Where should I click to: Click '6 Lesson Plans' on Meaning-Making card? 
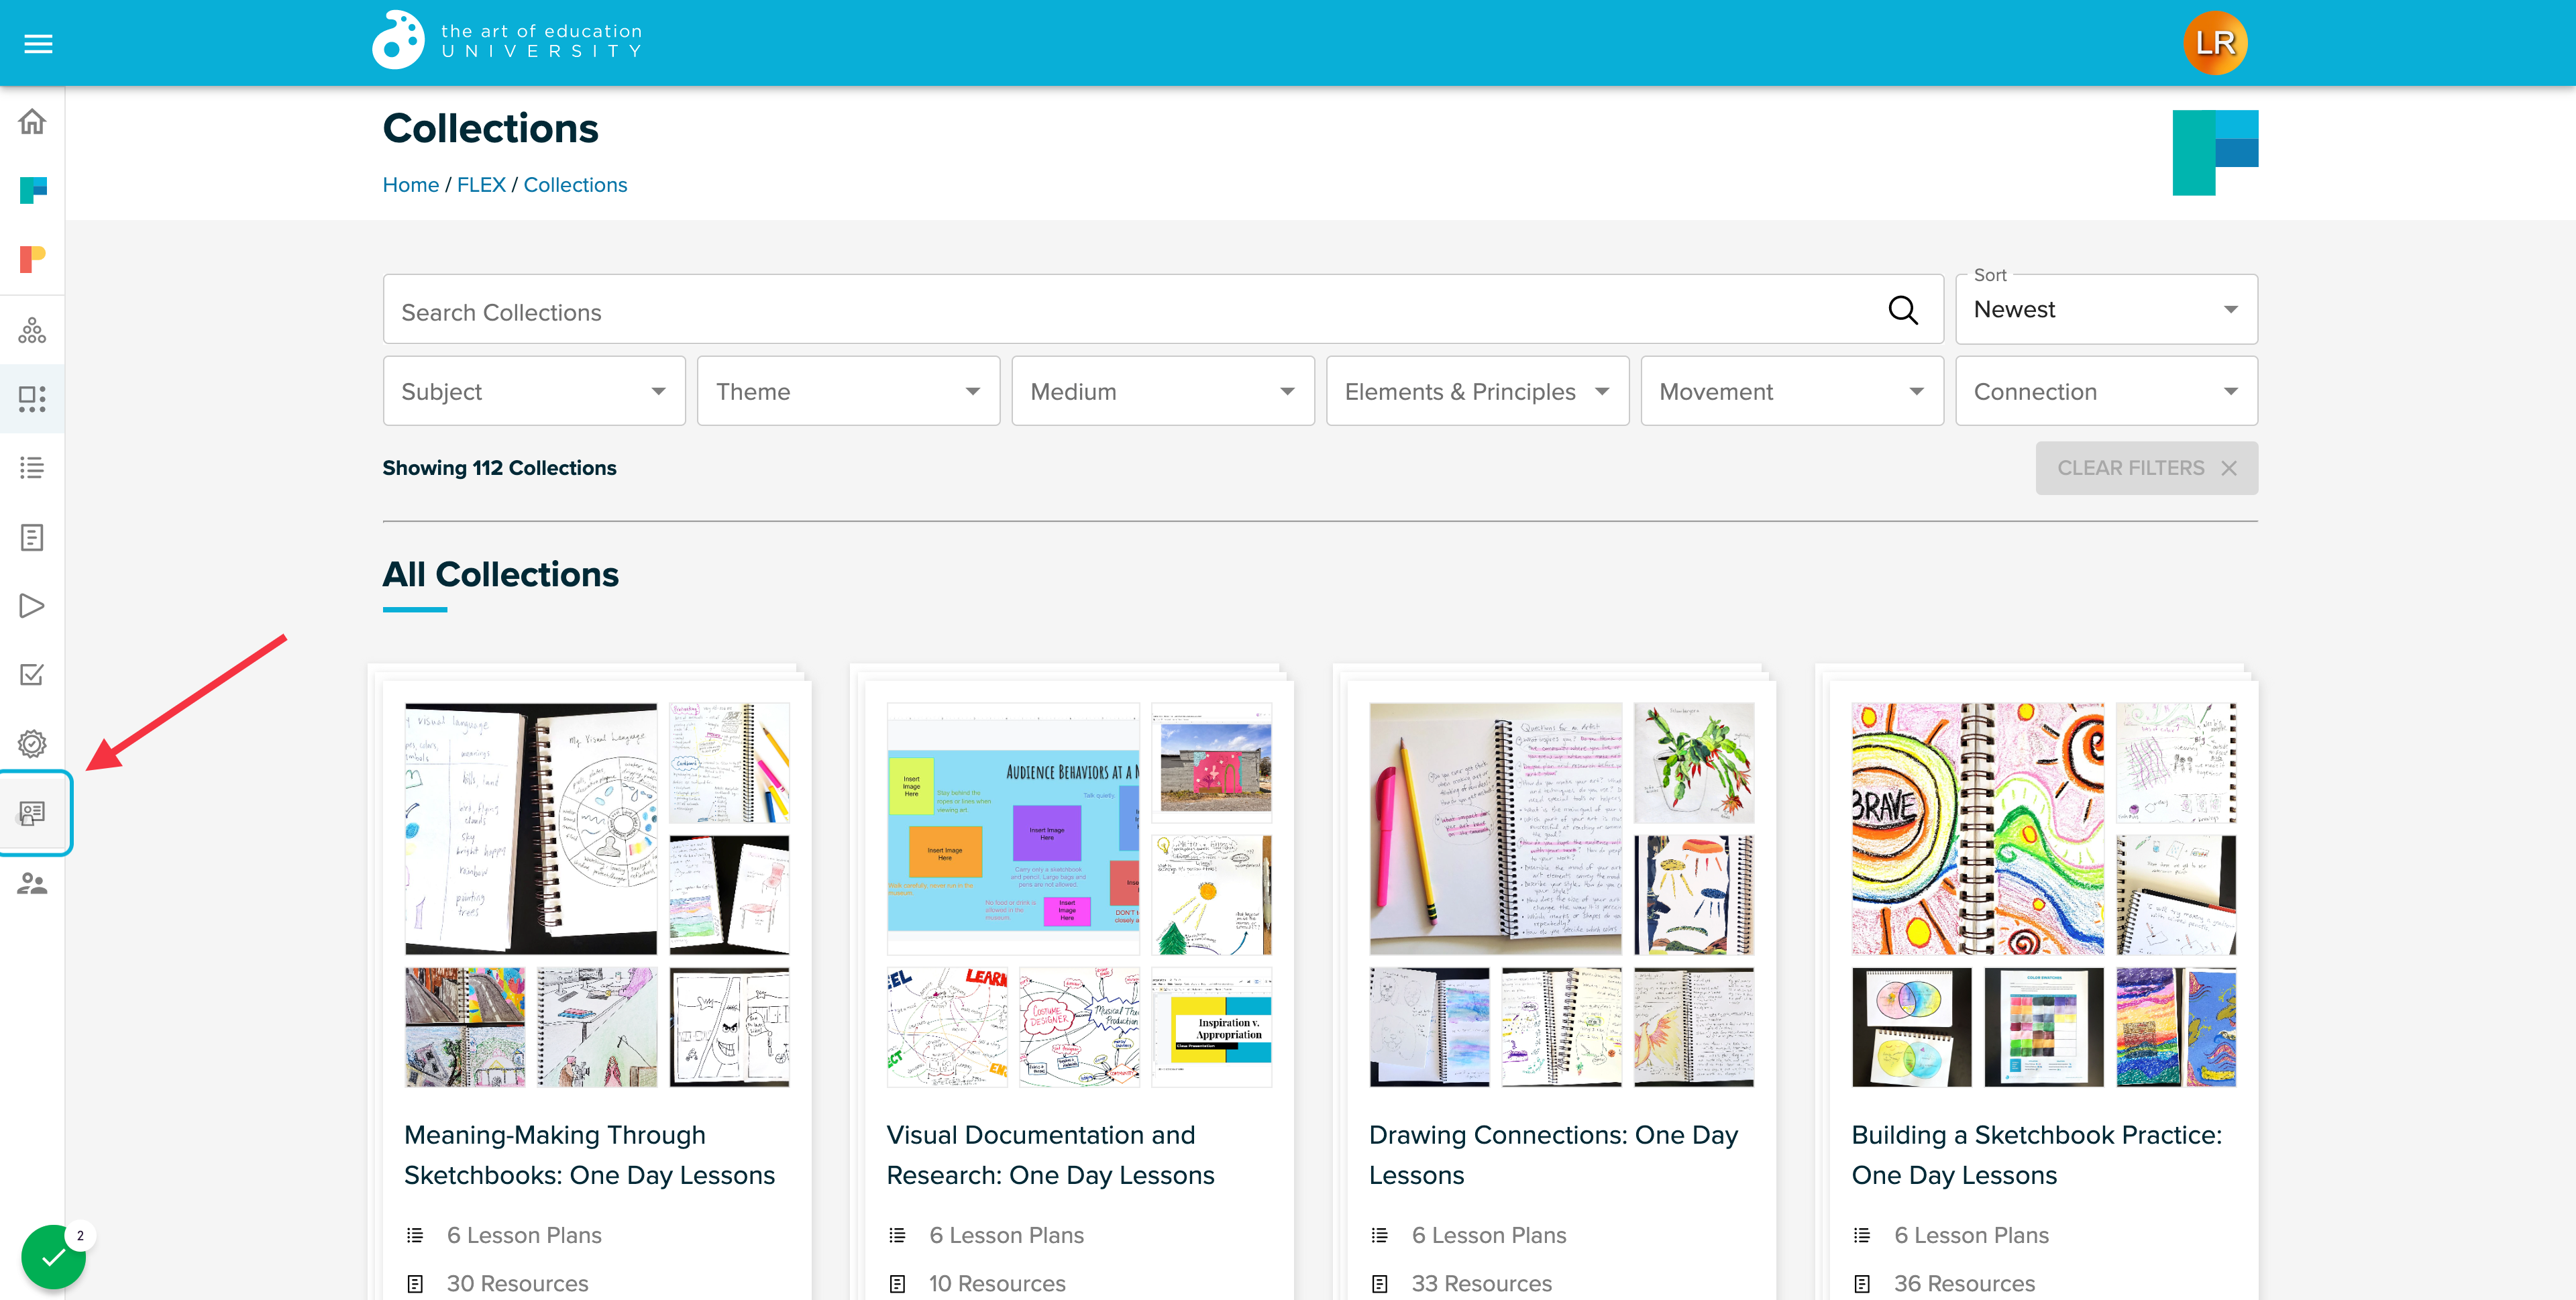point(524,1235)
